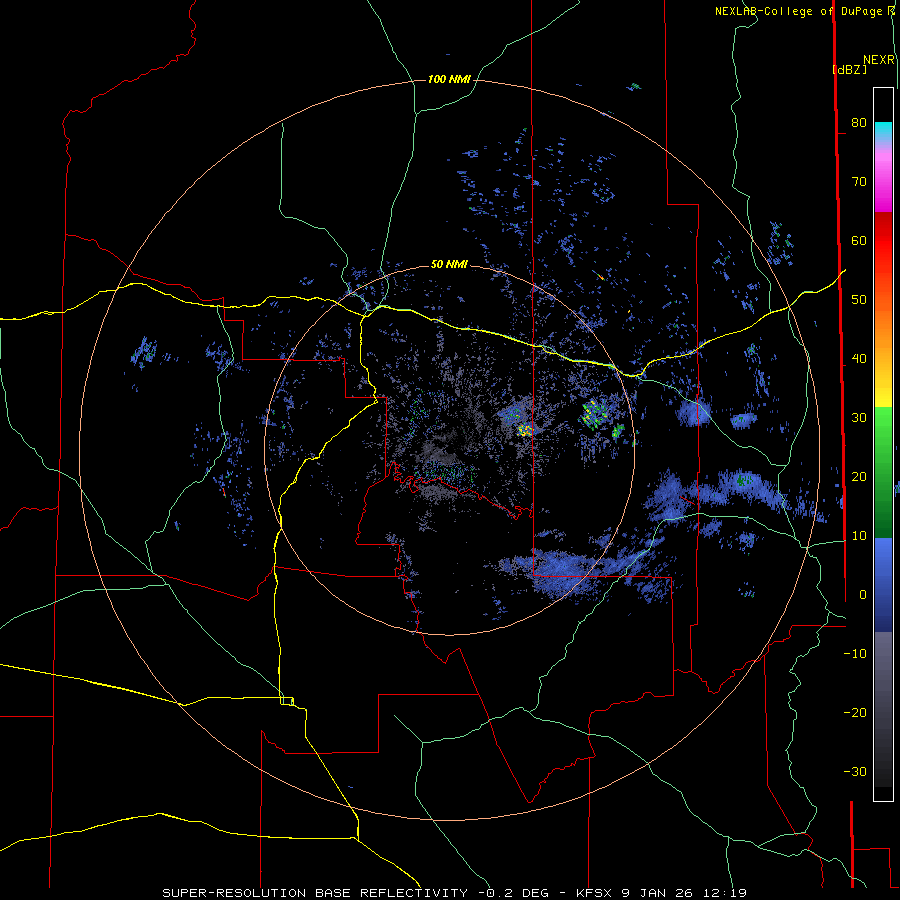Click the 40 dBZ scale label
900x900 pixels.
[x=859, y=359]
